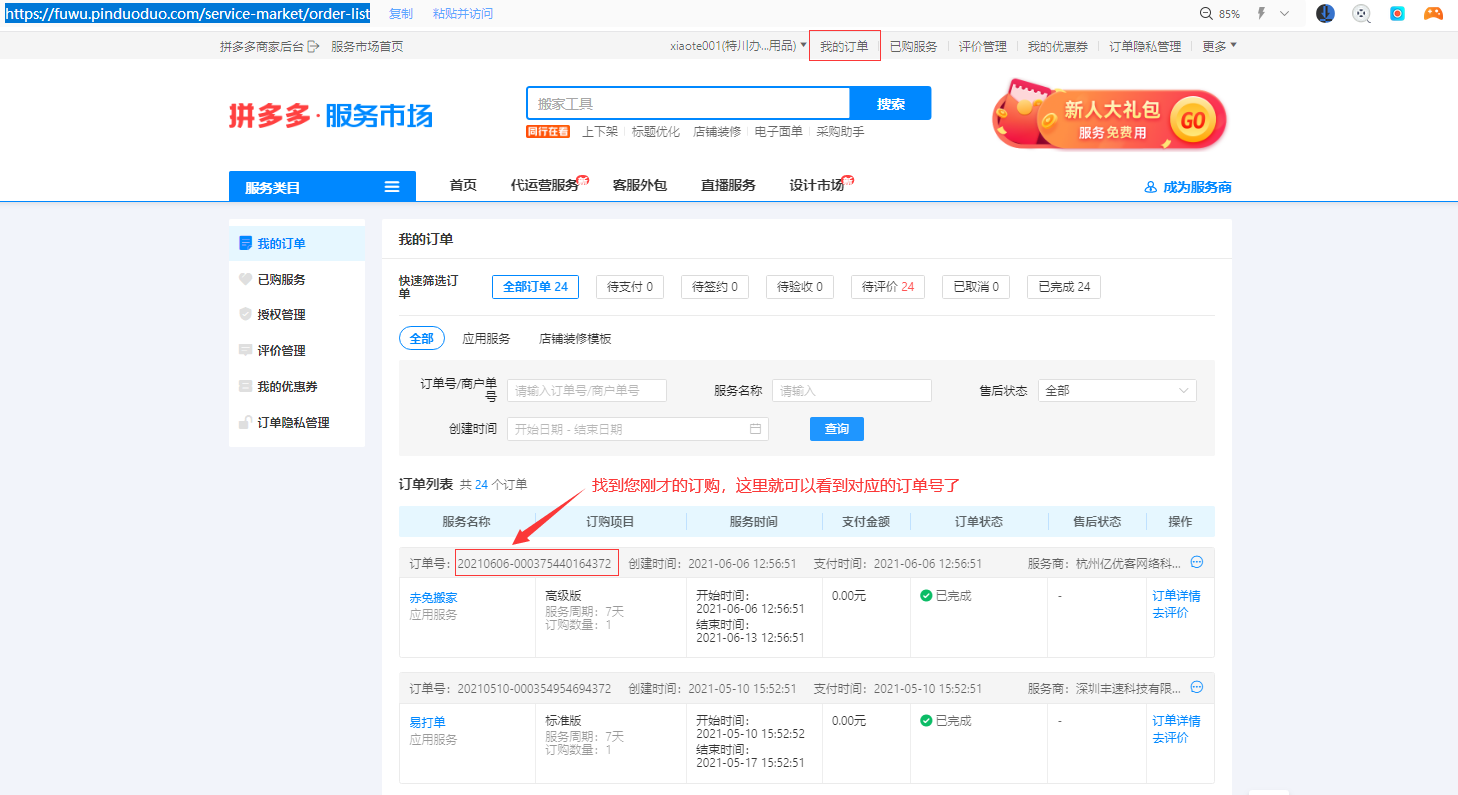1458x795 pixels.
Task: Open the 代运营服务 nav tab
Action: [545, 185]
